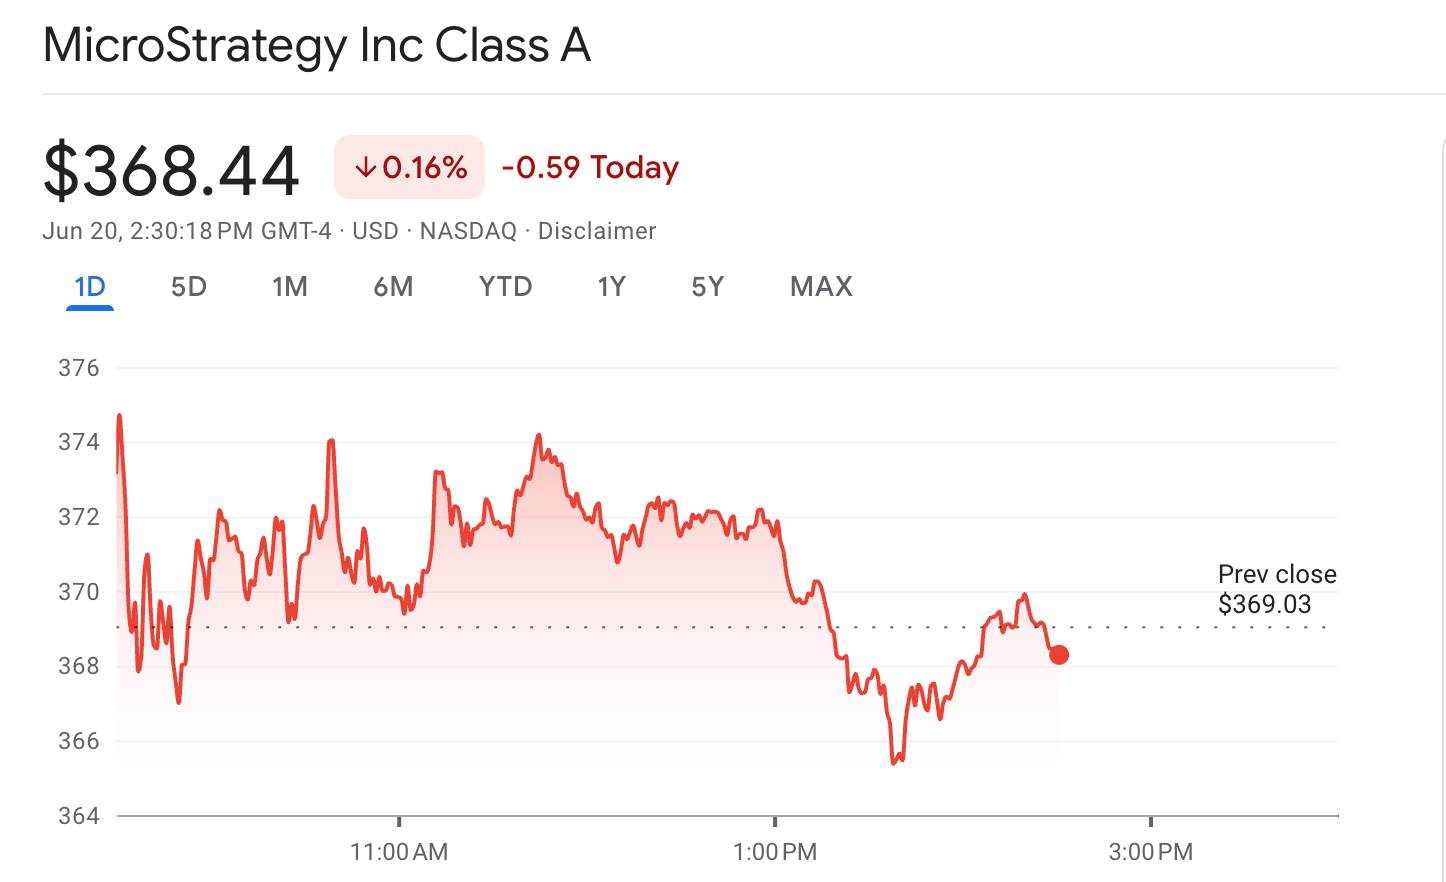The image size is (1446, 882).
Task: Click the 3:00 PM time axis label
Action: [1151, 852]
